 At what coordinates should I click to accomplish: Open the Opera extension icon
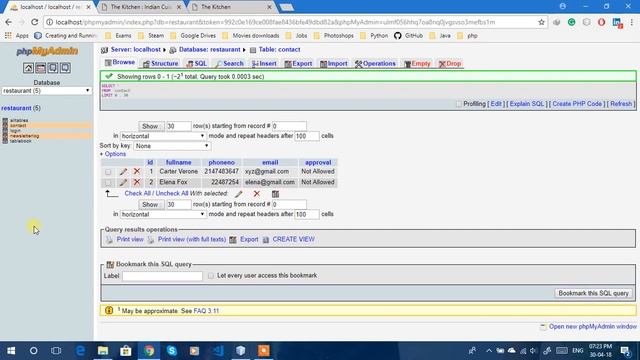pos(601,22)
